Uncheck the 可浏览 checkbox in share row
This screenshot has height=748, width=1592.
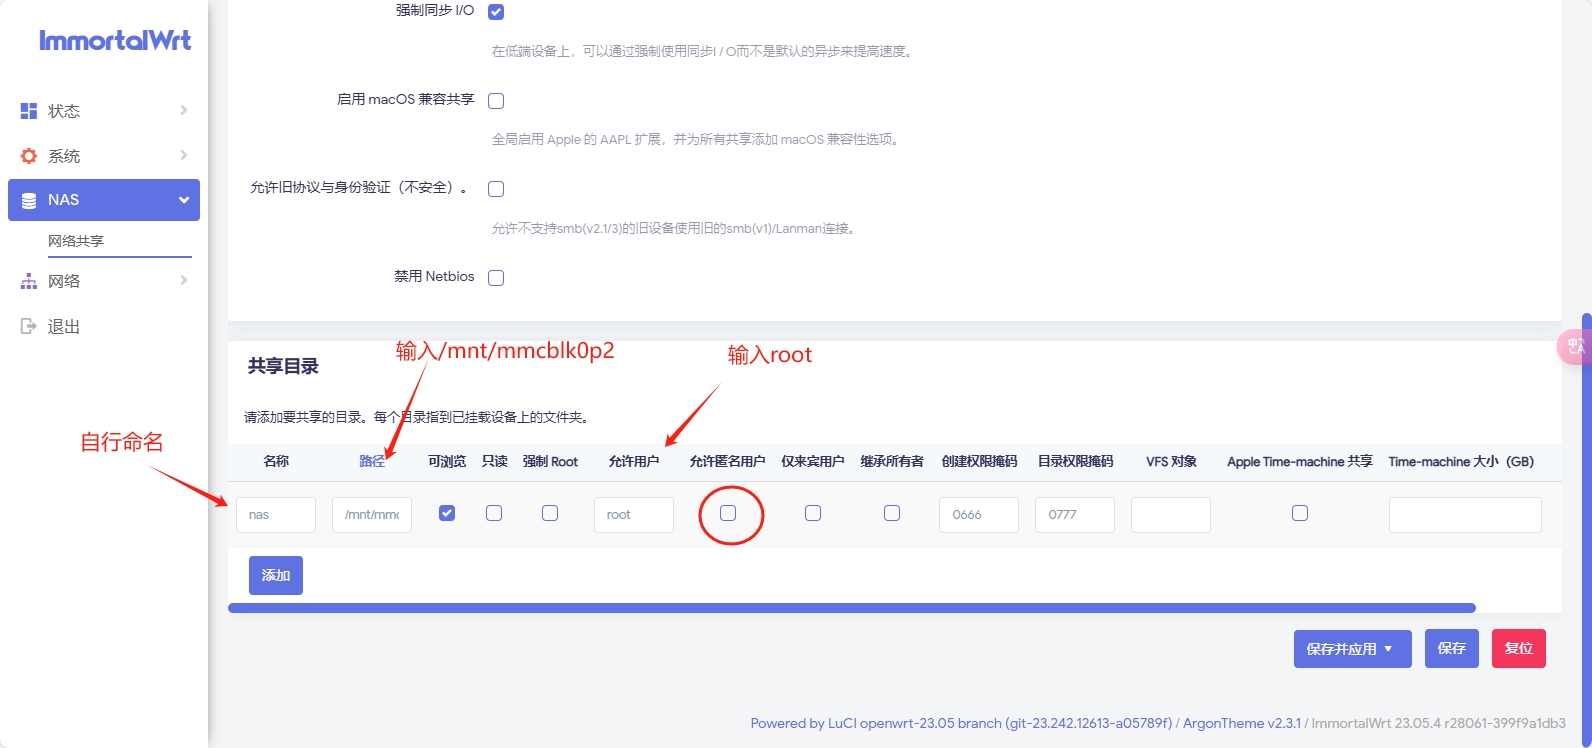point(447,513)
